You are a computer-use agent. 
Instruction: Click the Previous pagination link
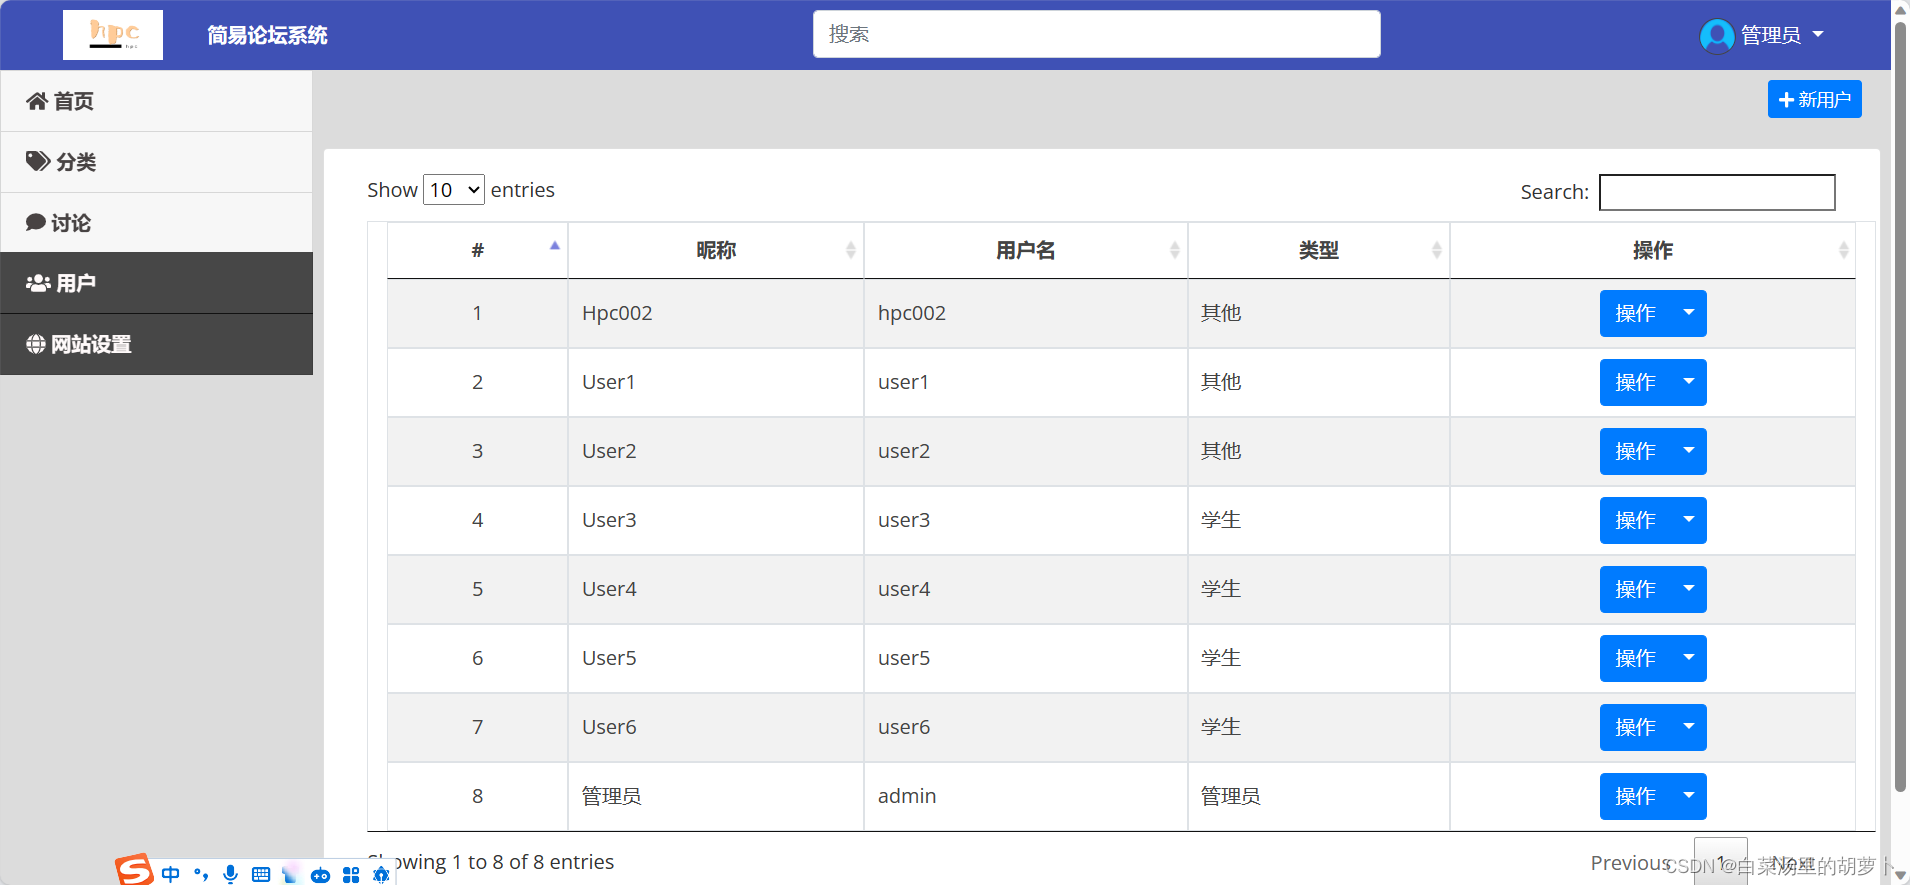[x=1631, y=863]
